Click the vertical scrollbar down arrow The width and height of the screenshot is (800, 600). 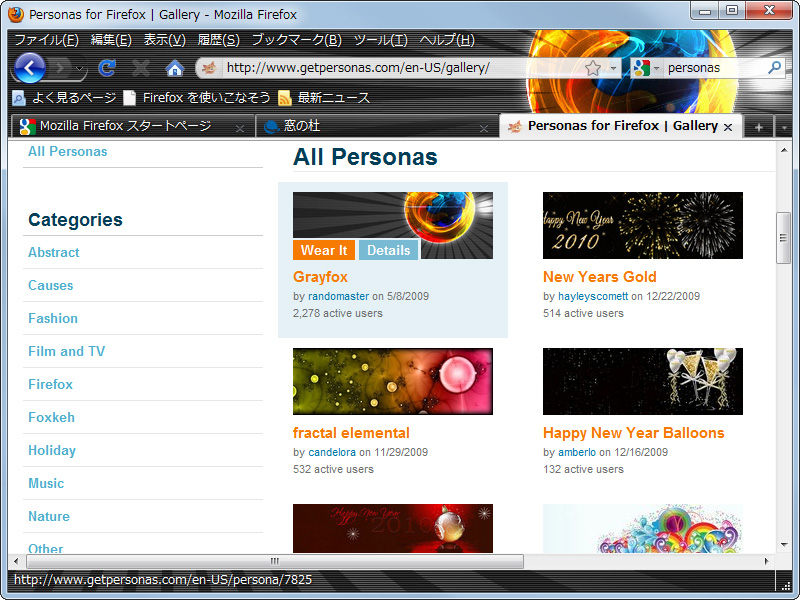784,544
